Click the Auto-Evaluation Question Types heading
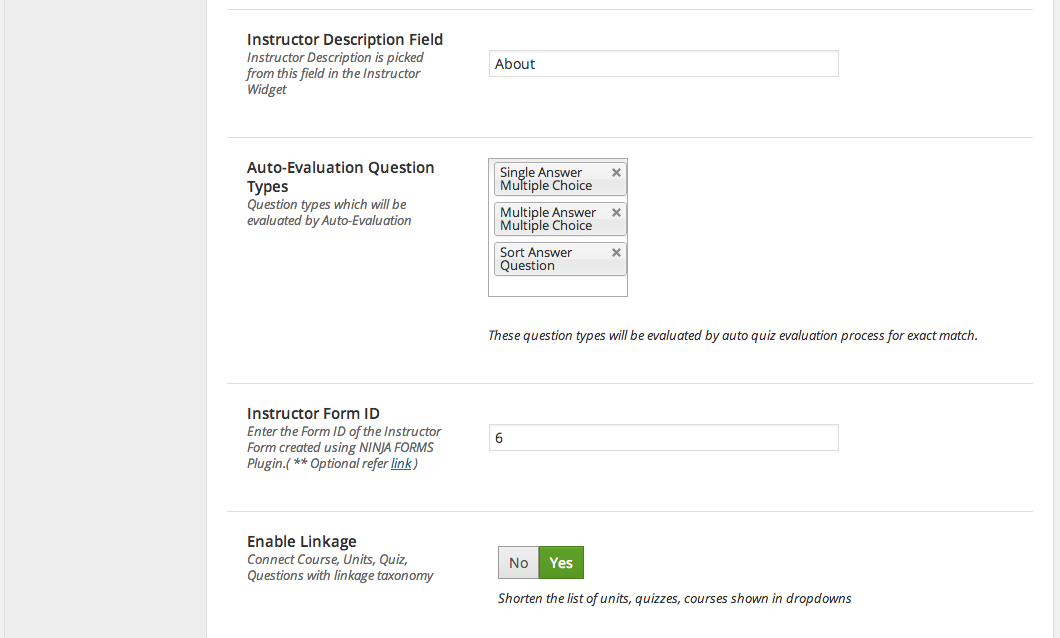The image size is (1060, 638). click(x=341, y=177)
